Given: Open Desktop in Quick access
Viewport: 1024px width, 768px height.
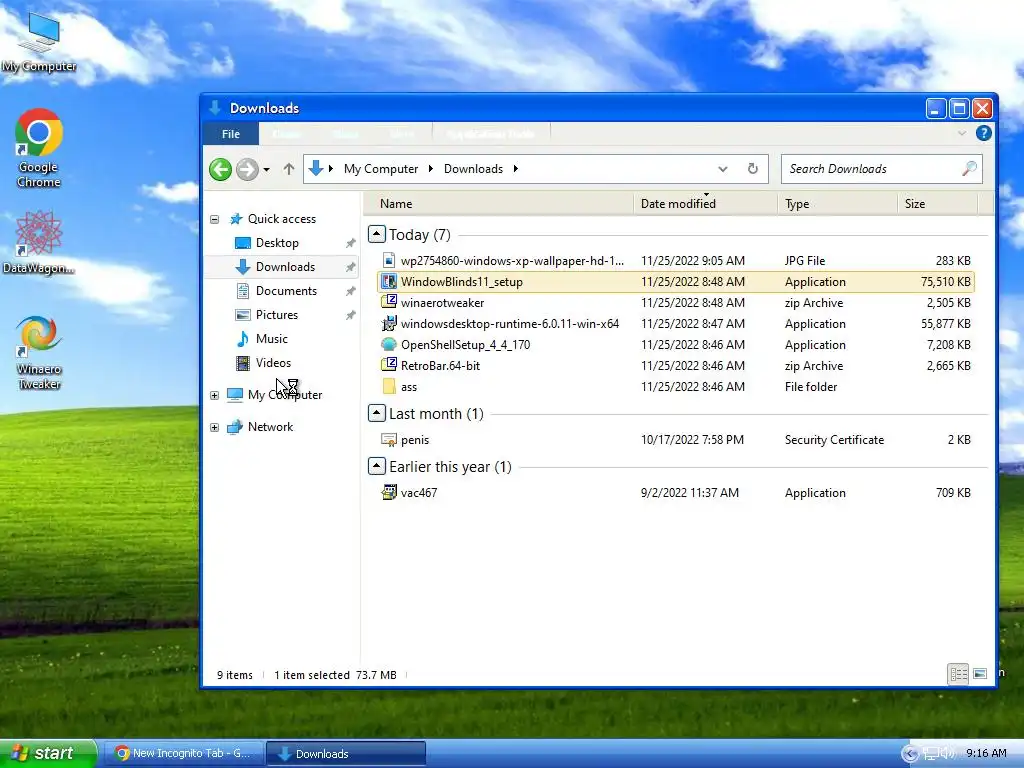Looking at the screenshot, I should (x=277, y=243).
